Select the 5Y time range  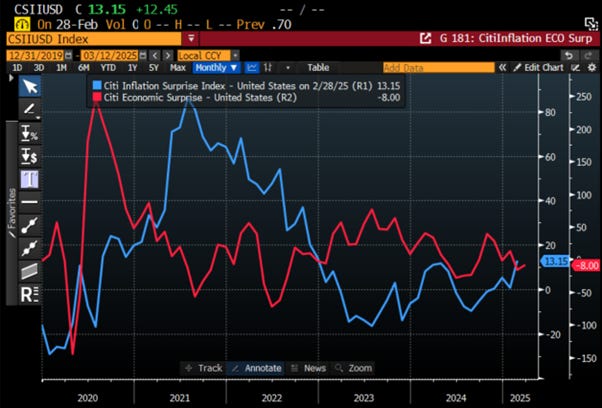click(x=154, y=68)
